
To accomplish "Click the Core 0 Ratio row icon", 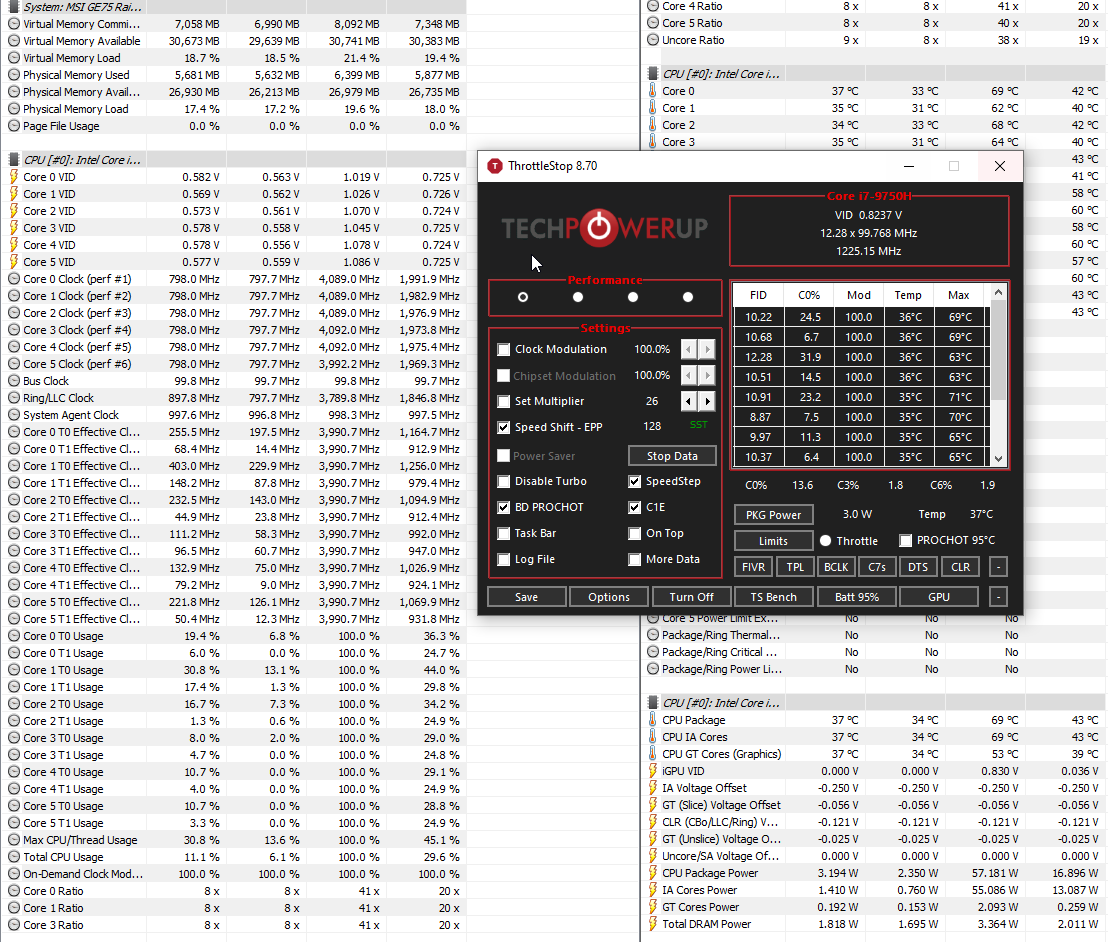I will 13,891.
